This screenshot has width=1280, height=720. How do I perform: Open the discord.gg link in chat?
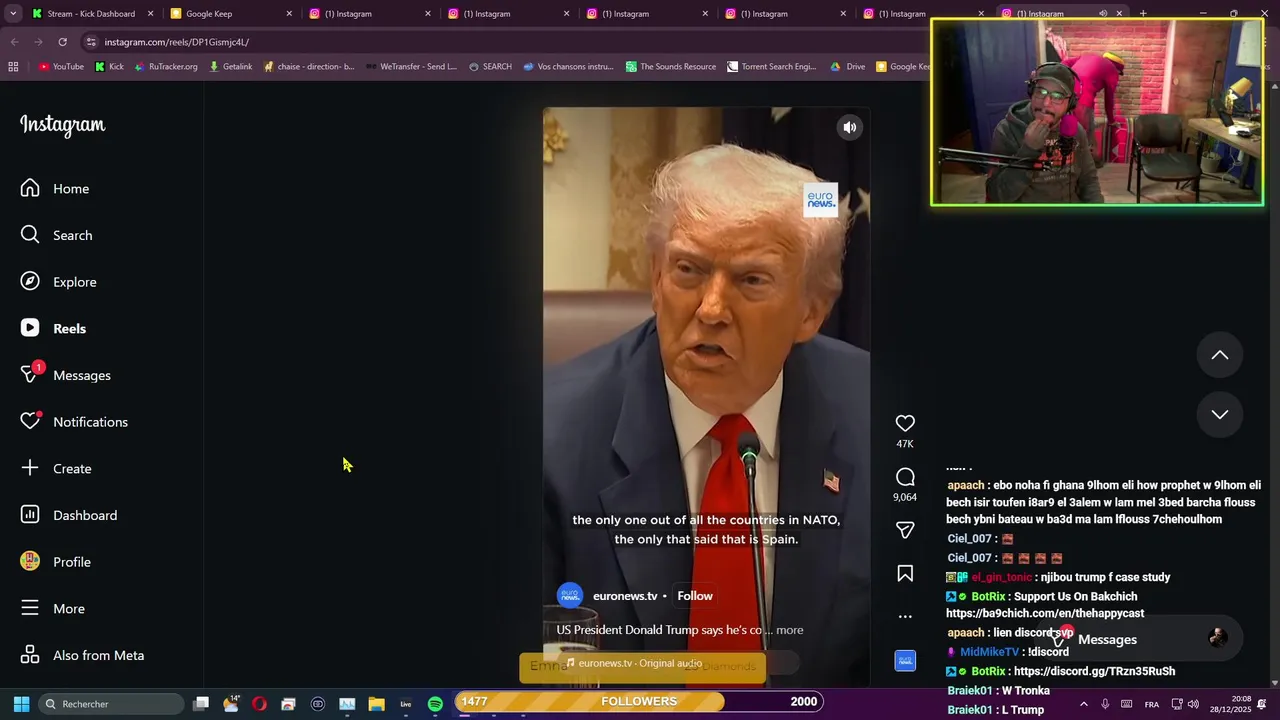point(1094,672)
